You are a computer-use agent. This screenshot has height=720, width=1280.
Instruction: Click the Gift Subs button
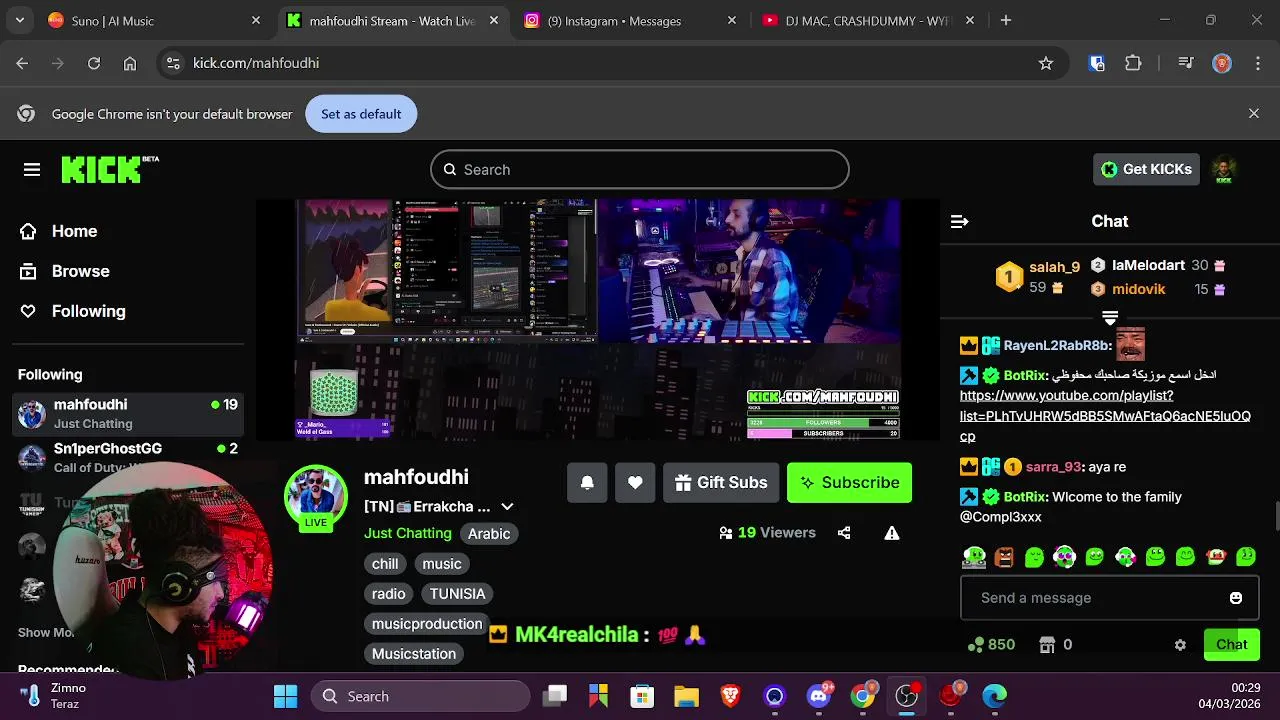click(721, 483)
